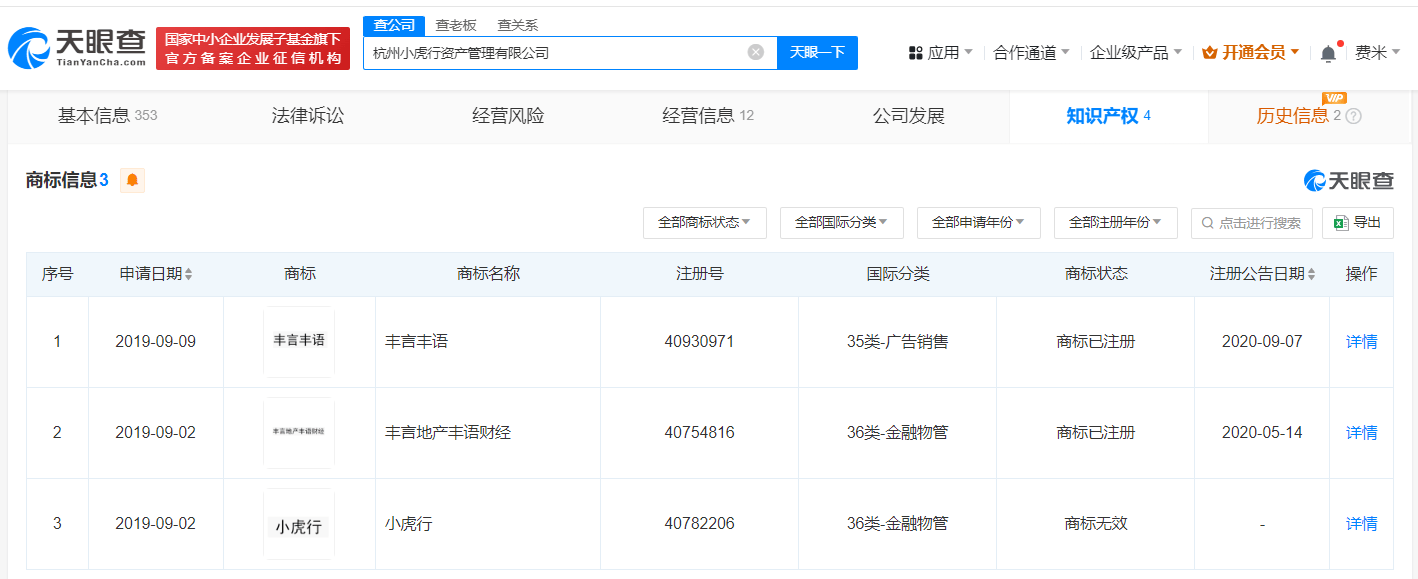Click the notification bell icon in header

pos(1328,53)
